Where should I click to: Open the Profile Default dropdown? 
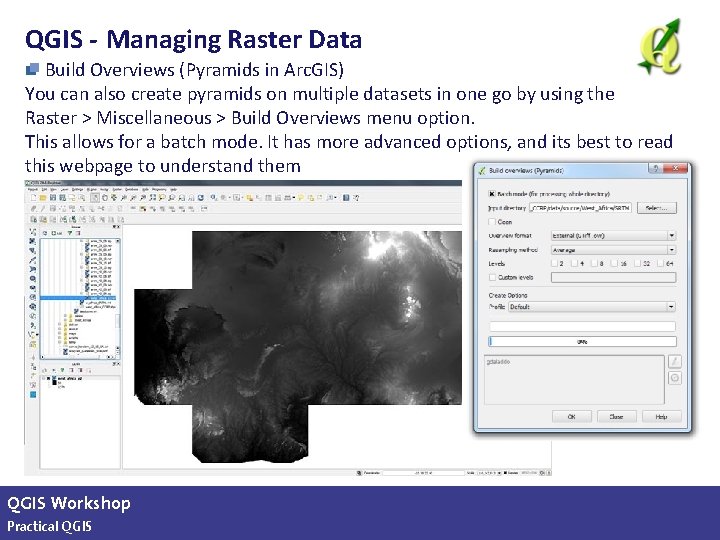(x=592, y=307)
